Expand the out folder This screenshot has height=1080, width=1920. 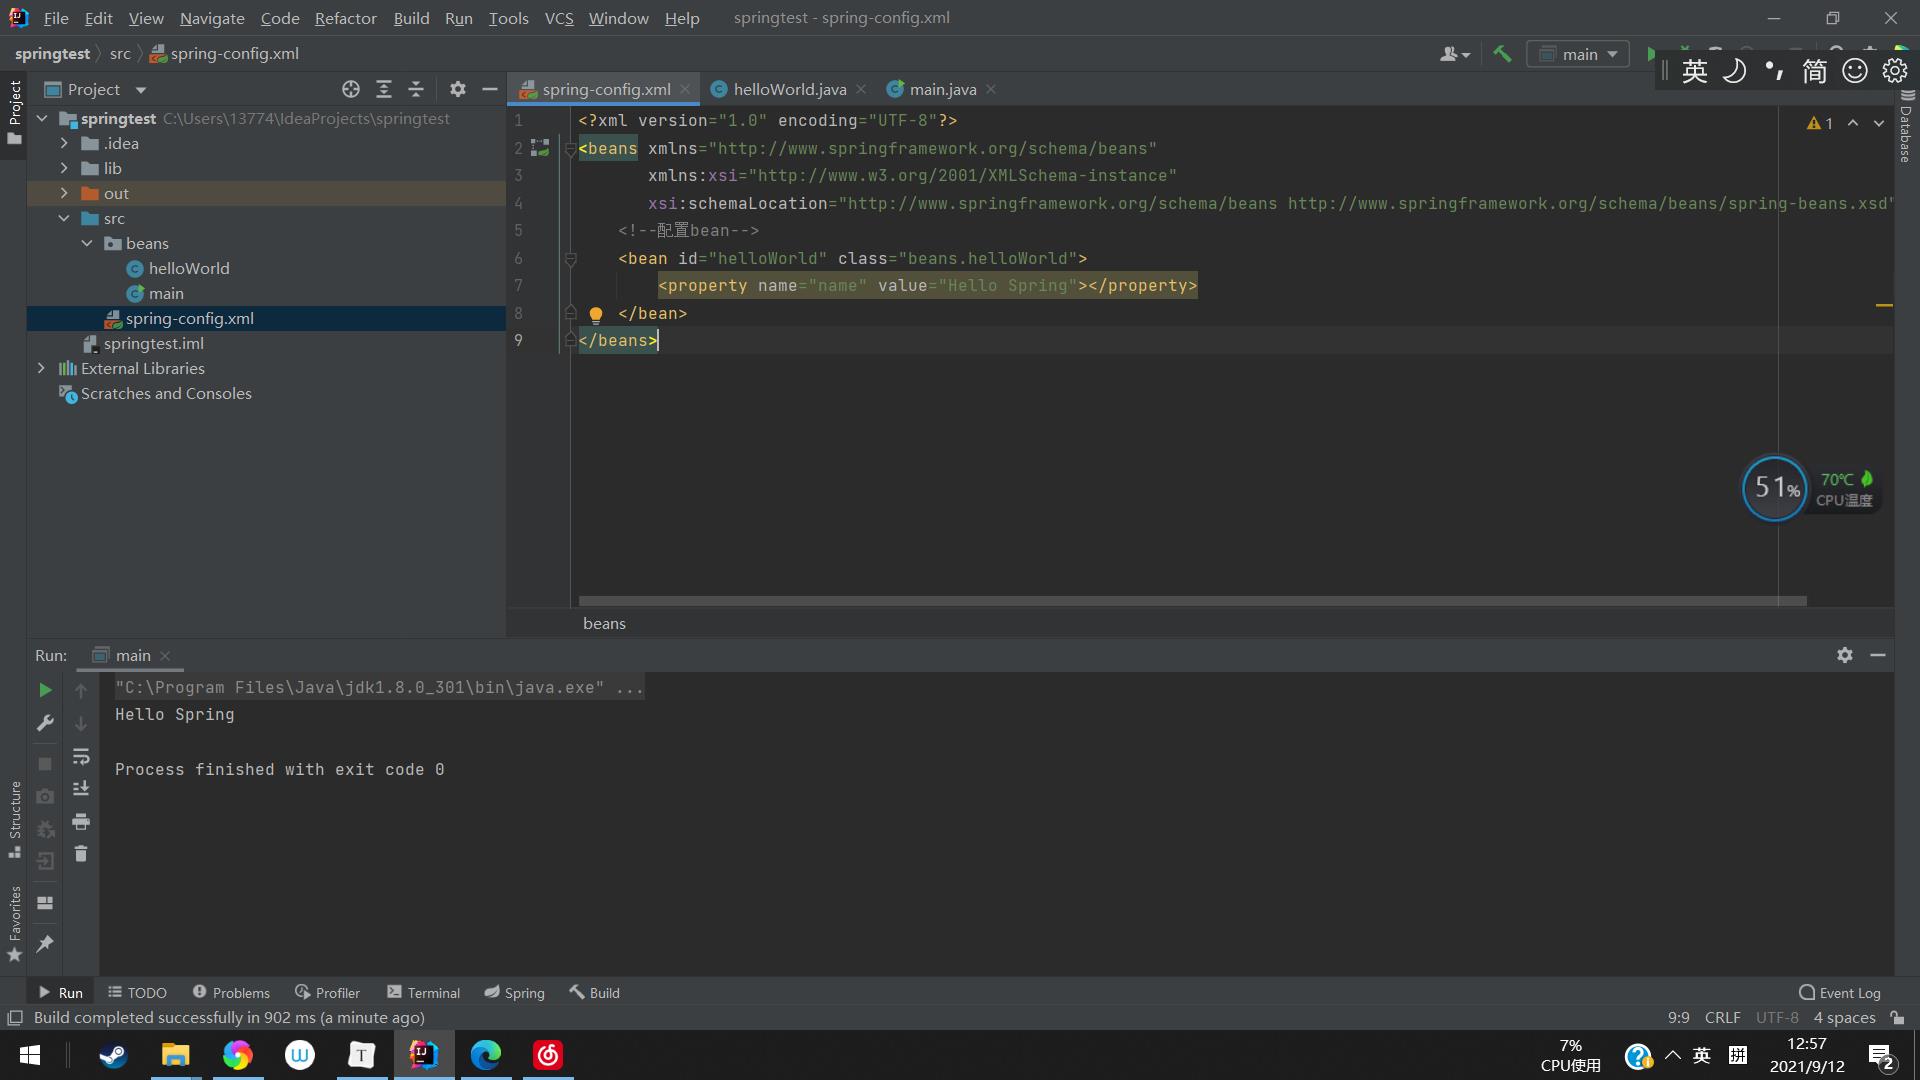point(64,193)
